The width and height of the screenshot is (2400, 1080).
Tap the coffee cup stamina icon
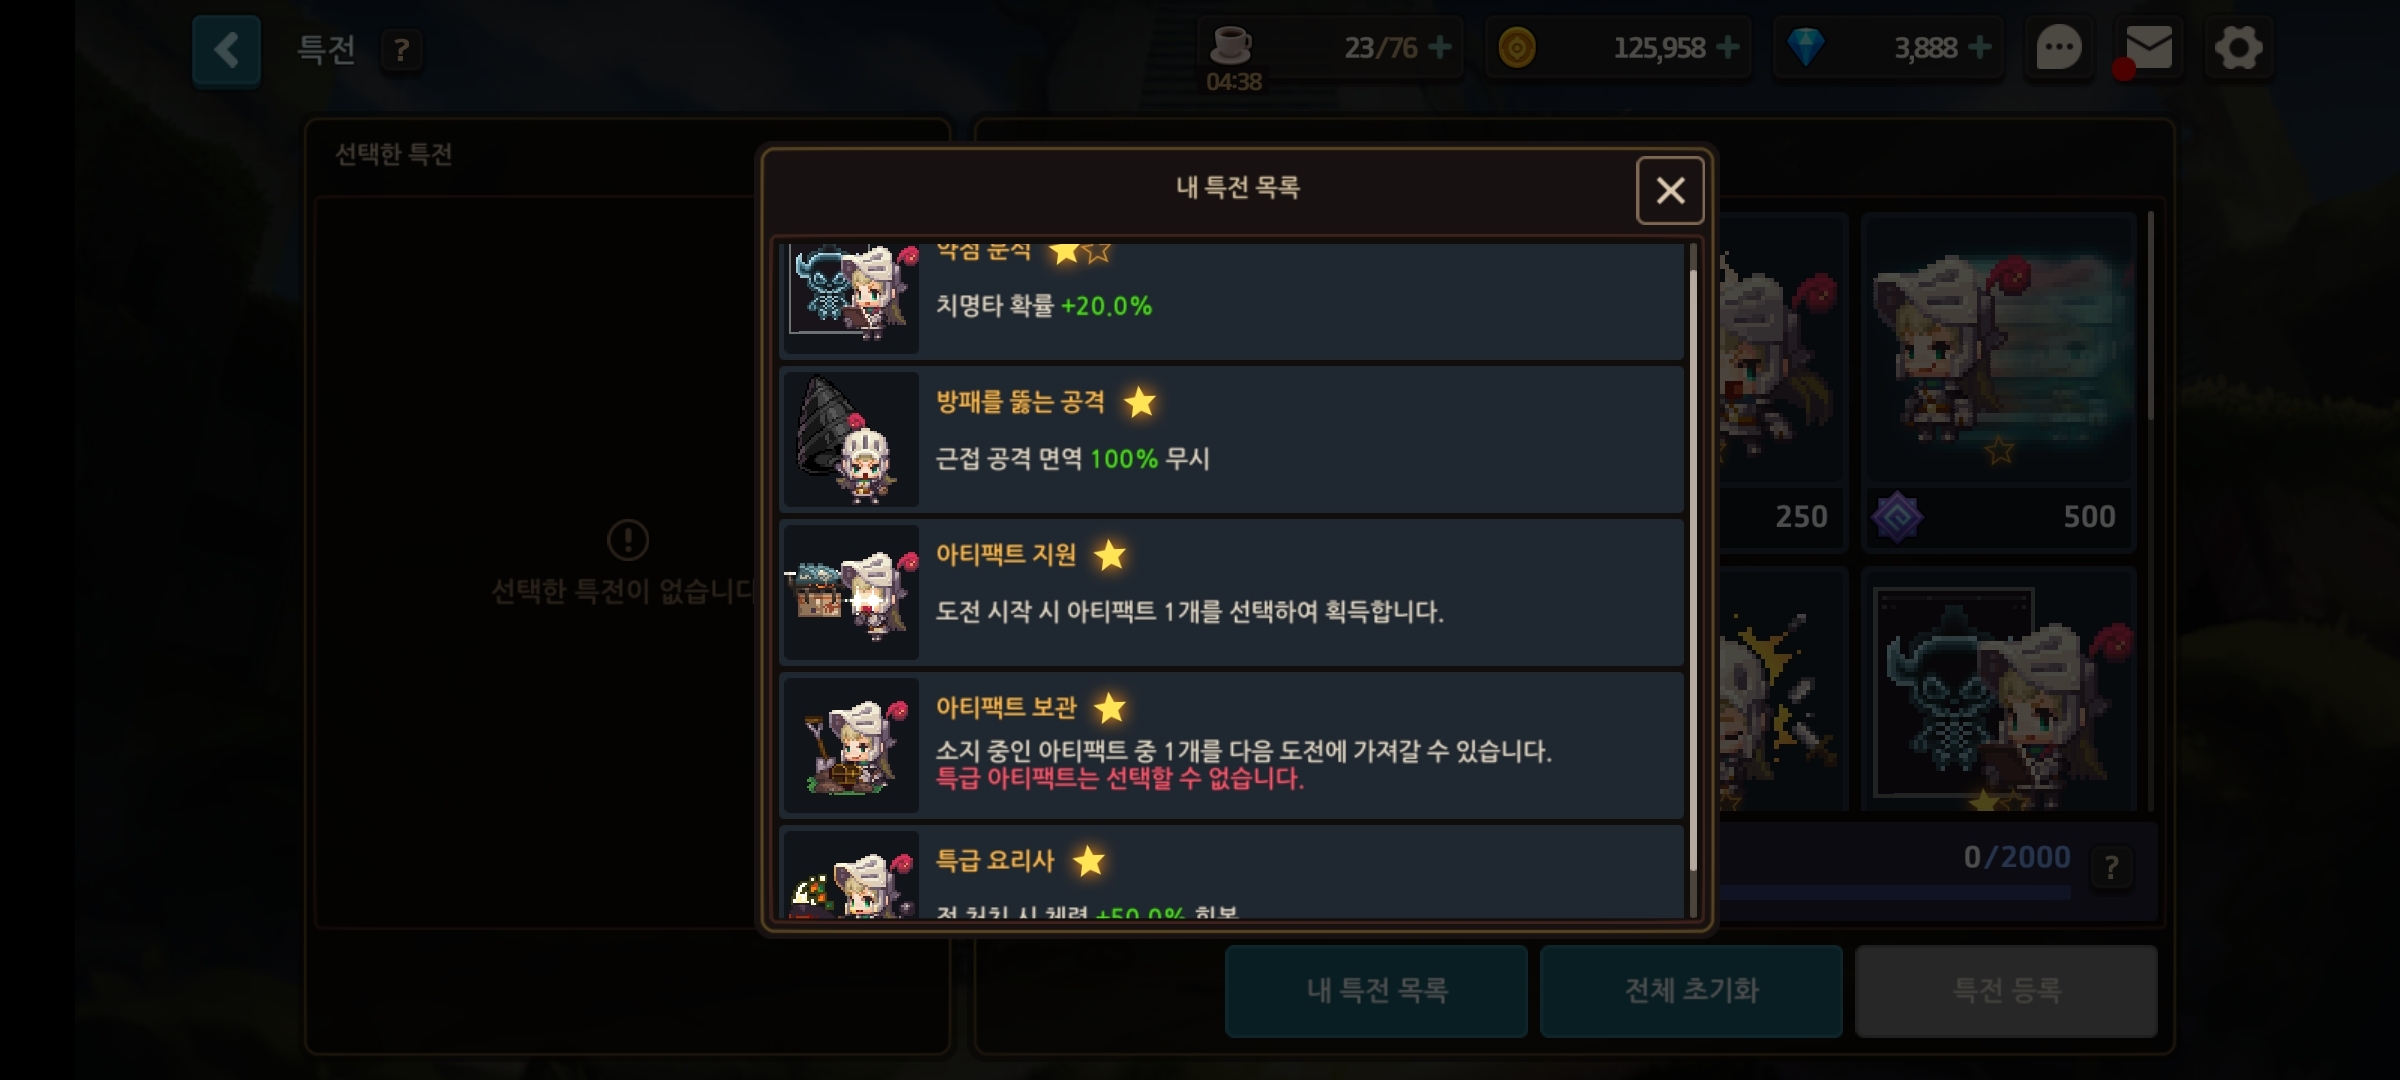coord(1231,45)
